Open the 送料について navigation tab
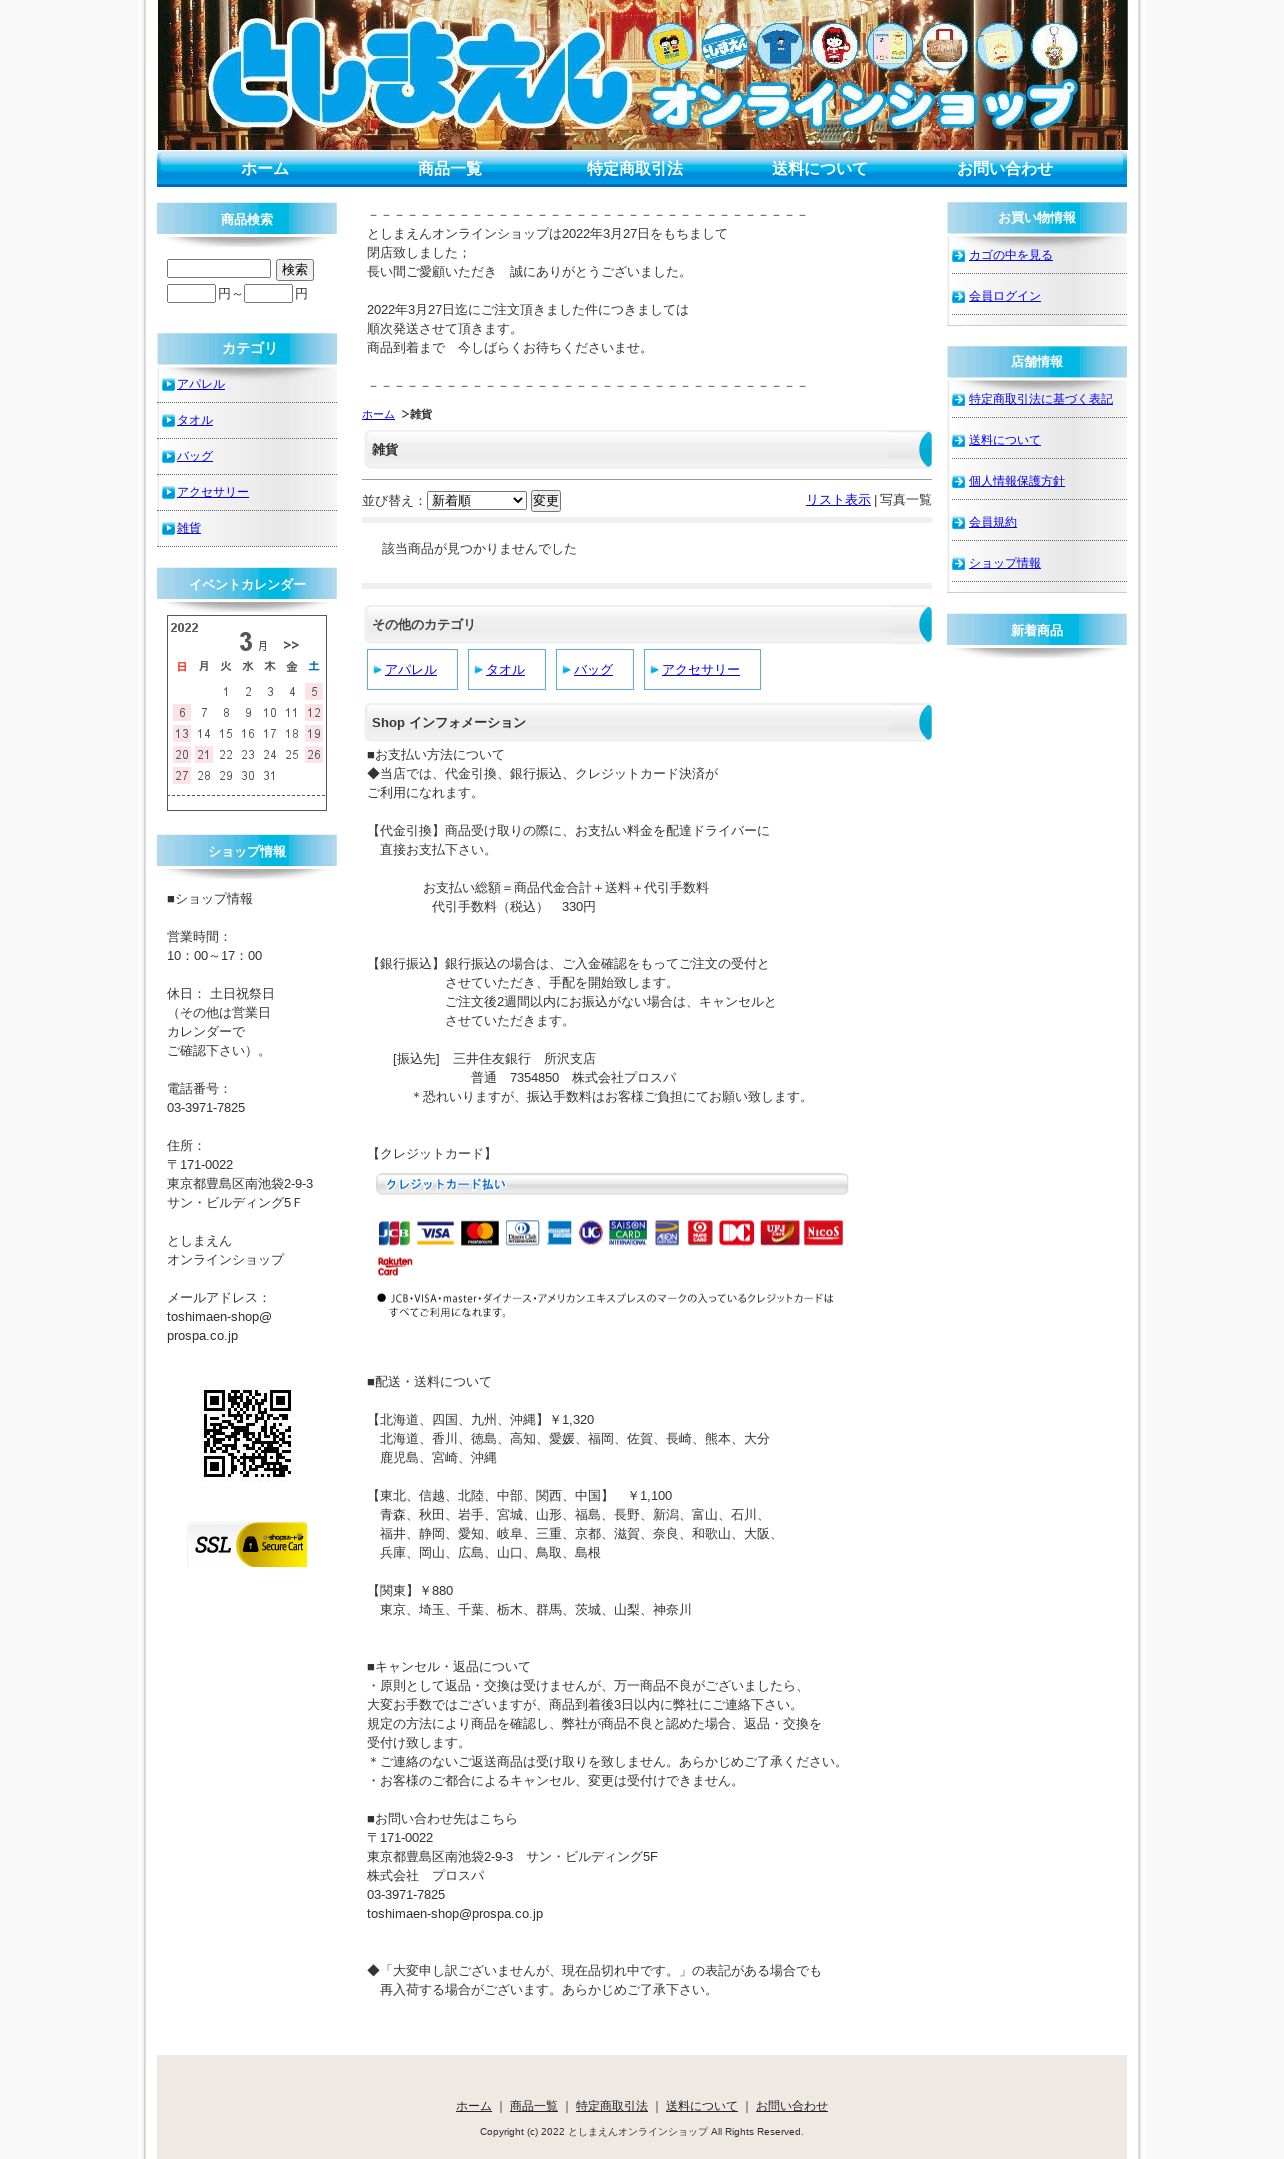 click(820, 169)
